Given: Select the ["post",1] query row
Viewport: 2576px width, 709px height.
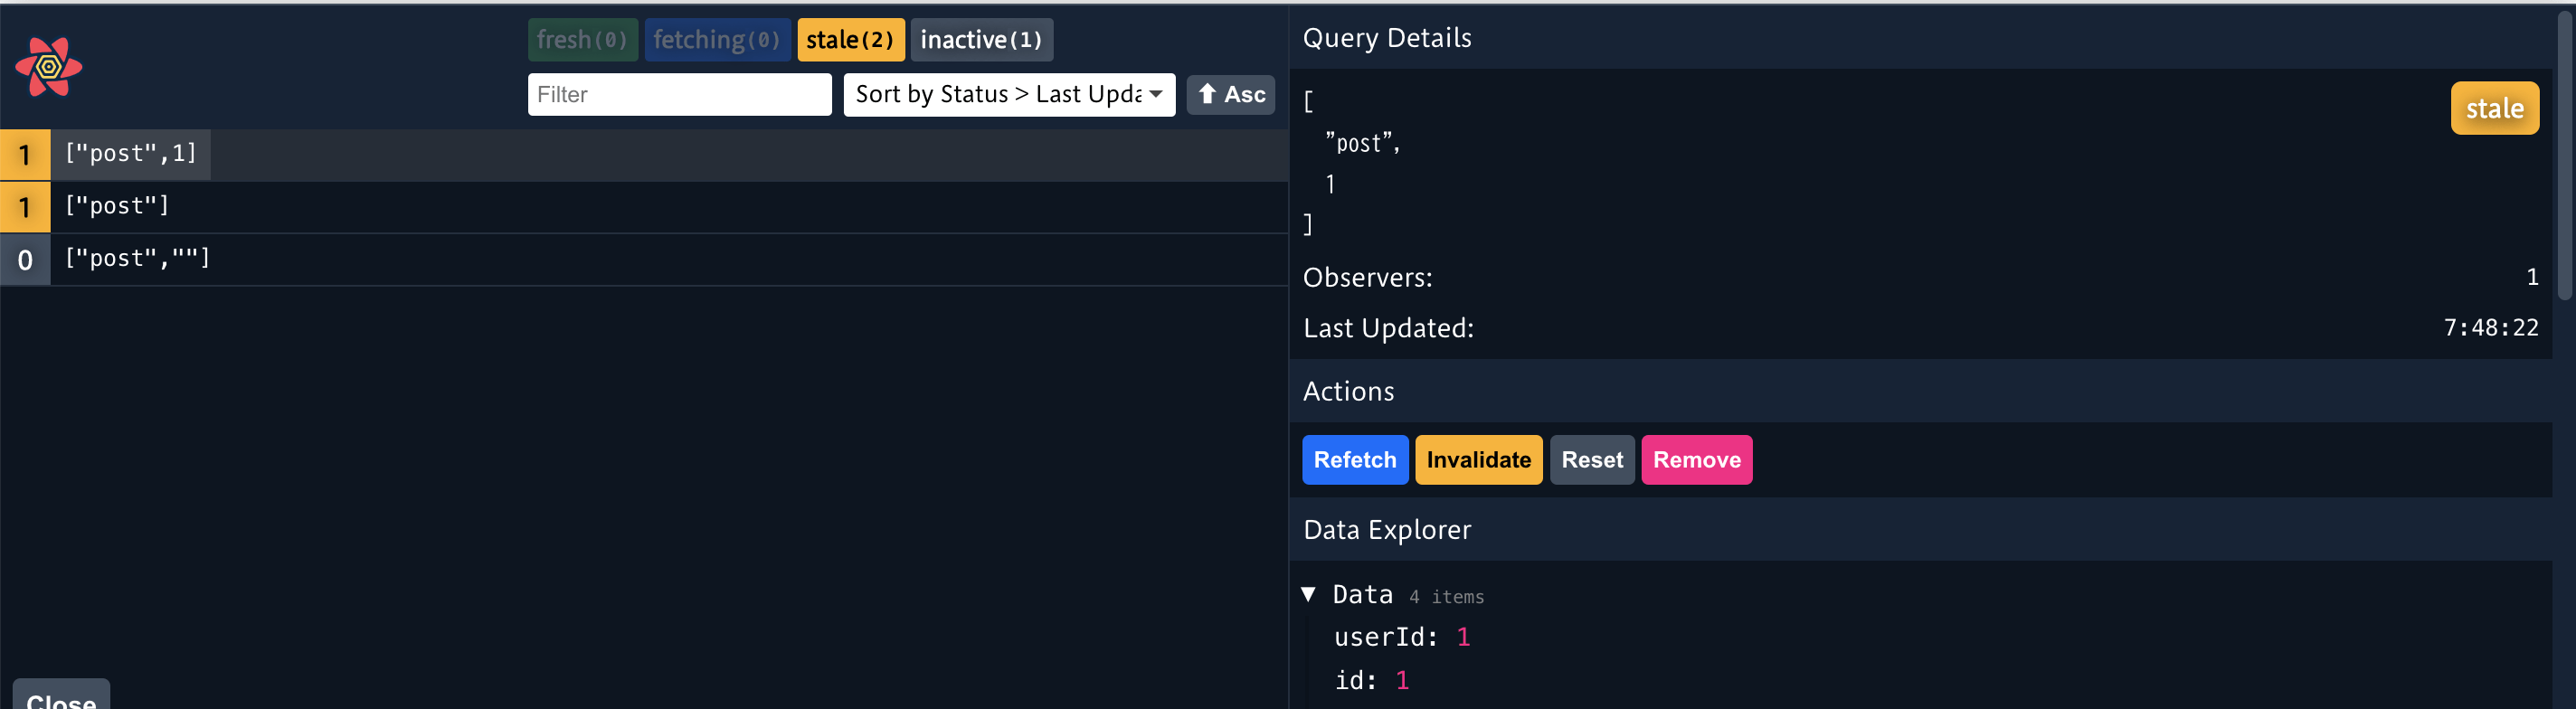Looking at the screenshot, I should click(644, 154).
